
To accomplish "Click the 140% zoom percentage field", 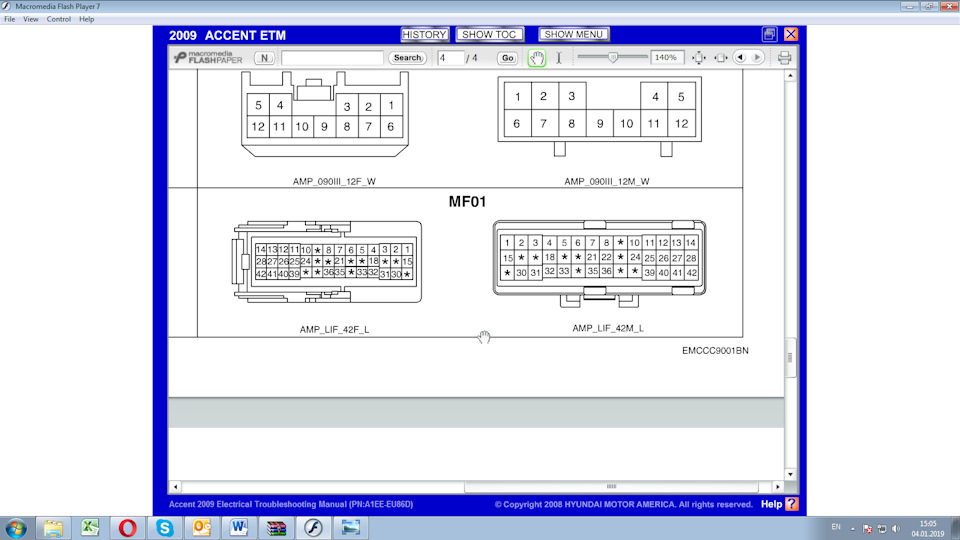I will click(666, 58).
